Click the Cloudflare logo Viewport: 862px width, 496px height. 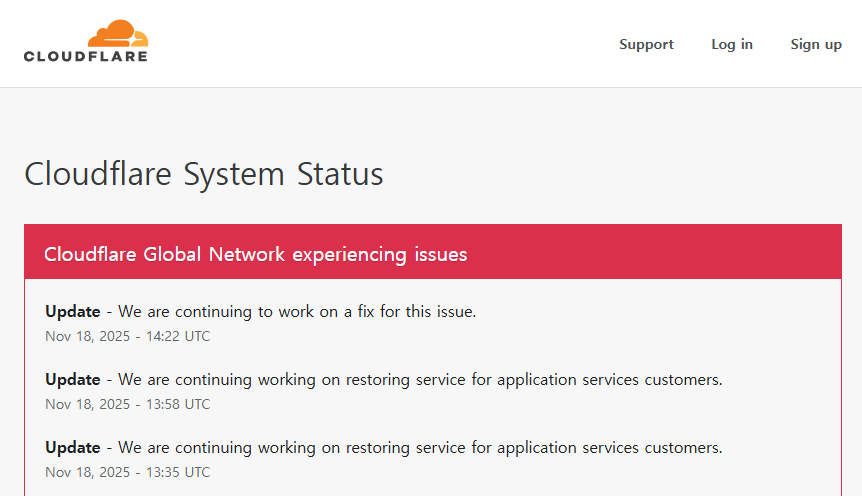[x=86, y=41]
